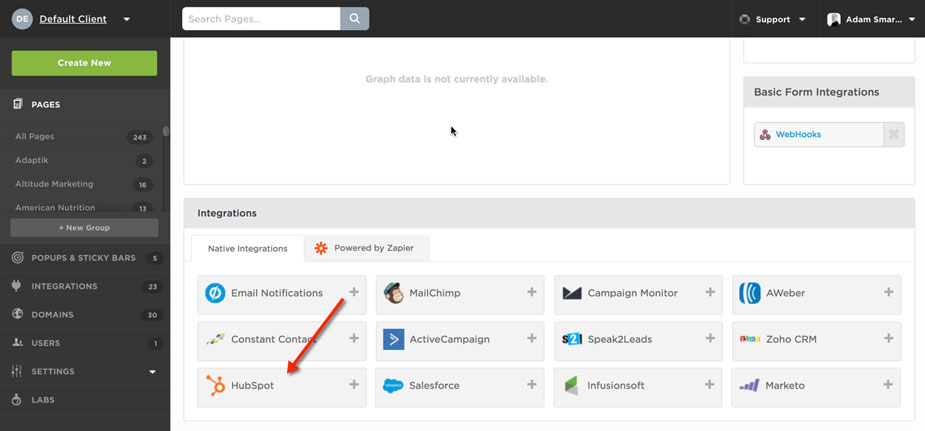Add ActiveCampaign integration with plus
Screen dimensions: 925x431
[532, 338]
